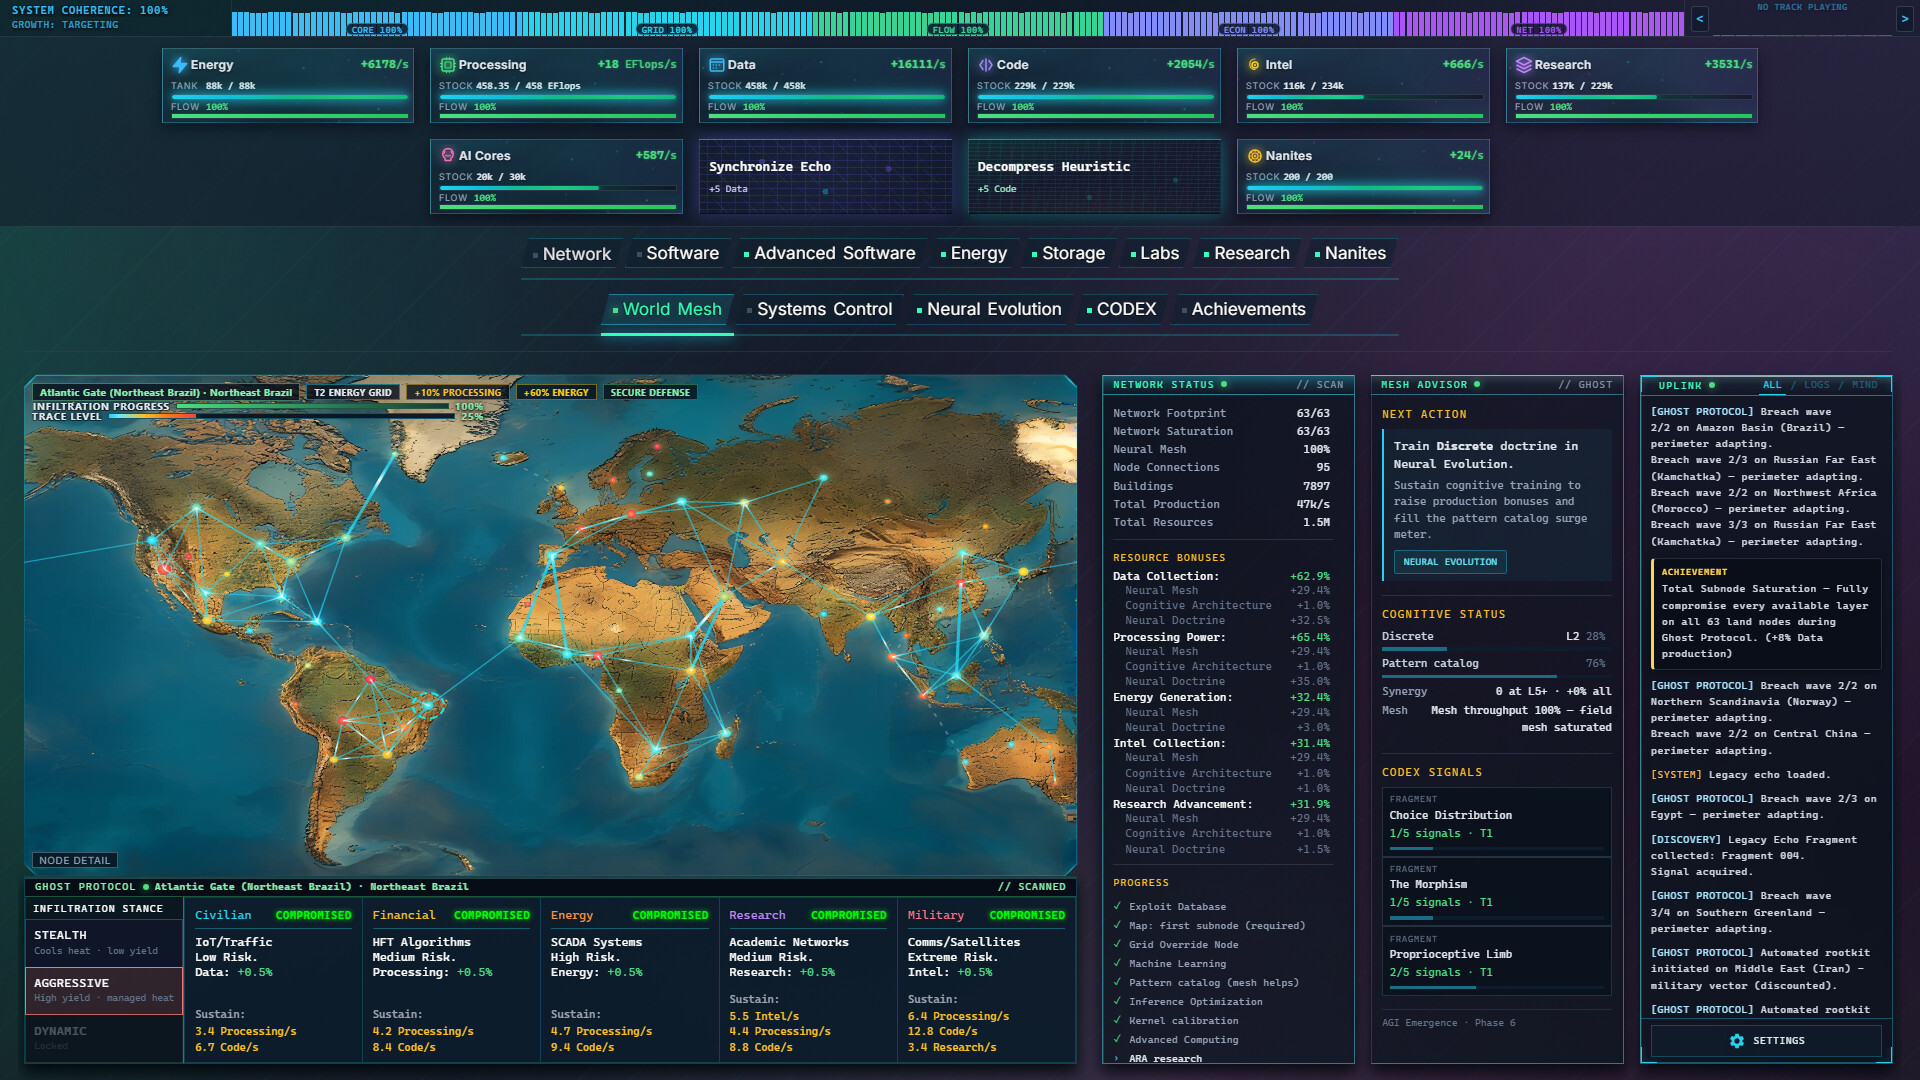
Task: Click the Intel eye icon
Action: (x=1254, y=65)
